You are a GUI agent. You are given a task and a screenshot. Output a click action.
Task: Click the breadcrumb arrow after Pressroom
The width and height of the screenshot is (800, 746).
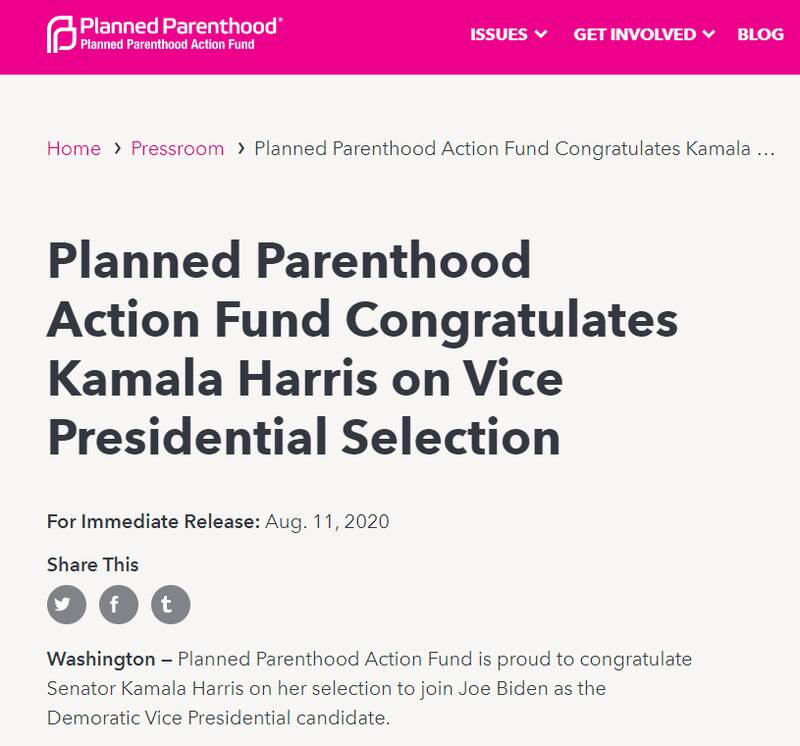[x=241, y=148]
